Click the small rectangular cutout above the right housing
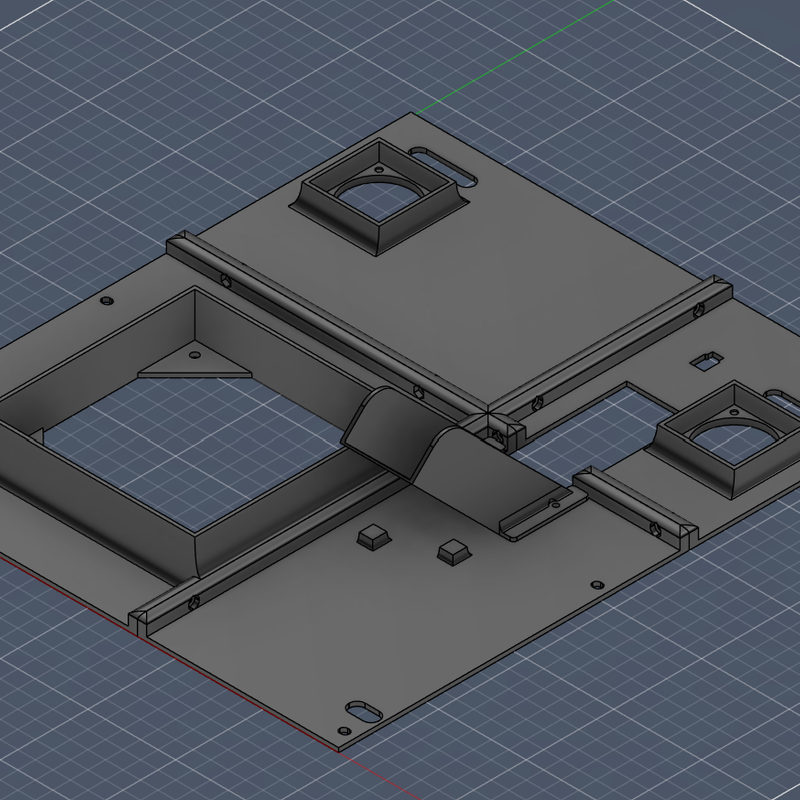This screenshot has width=800, height=800. tap(706, 361)
